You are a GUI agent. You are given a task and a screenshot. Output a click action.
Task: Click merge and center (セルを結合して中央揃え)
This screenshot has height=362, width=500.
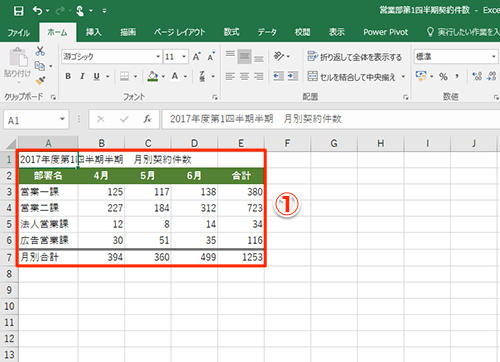[352, 77]
